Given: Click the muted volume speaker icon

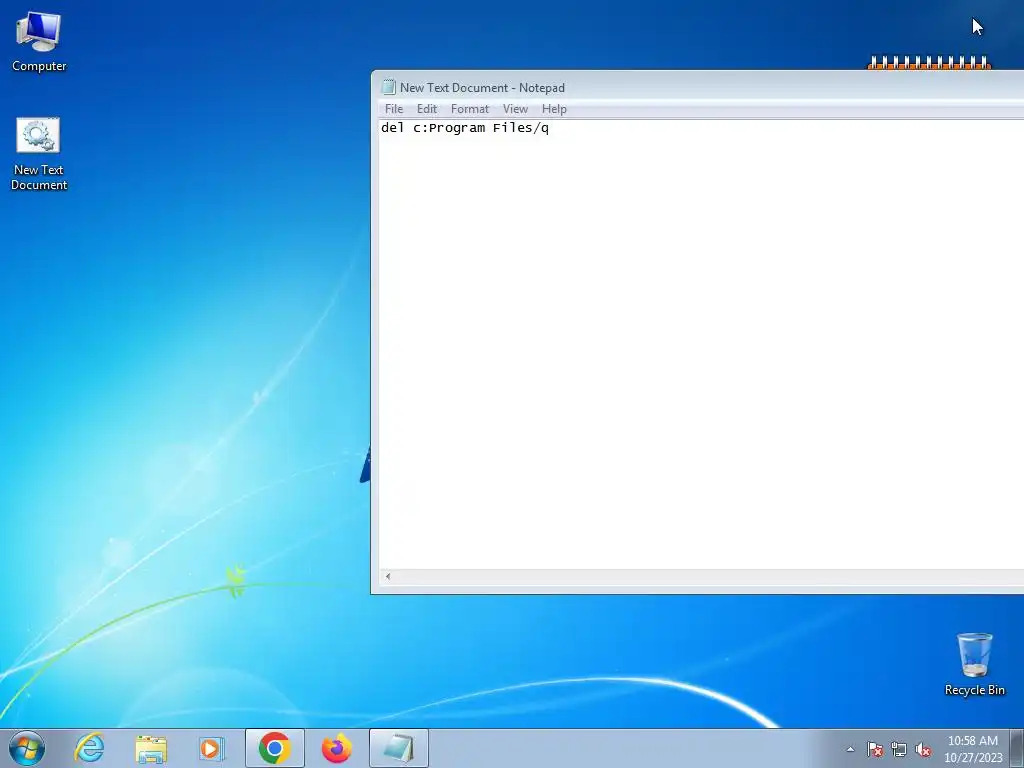Looking at the screenshot, I should point(923,749).
